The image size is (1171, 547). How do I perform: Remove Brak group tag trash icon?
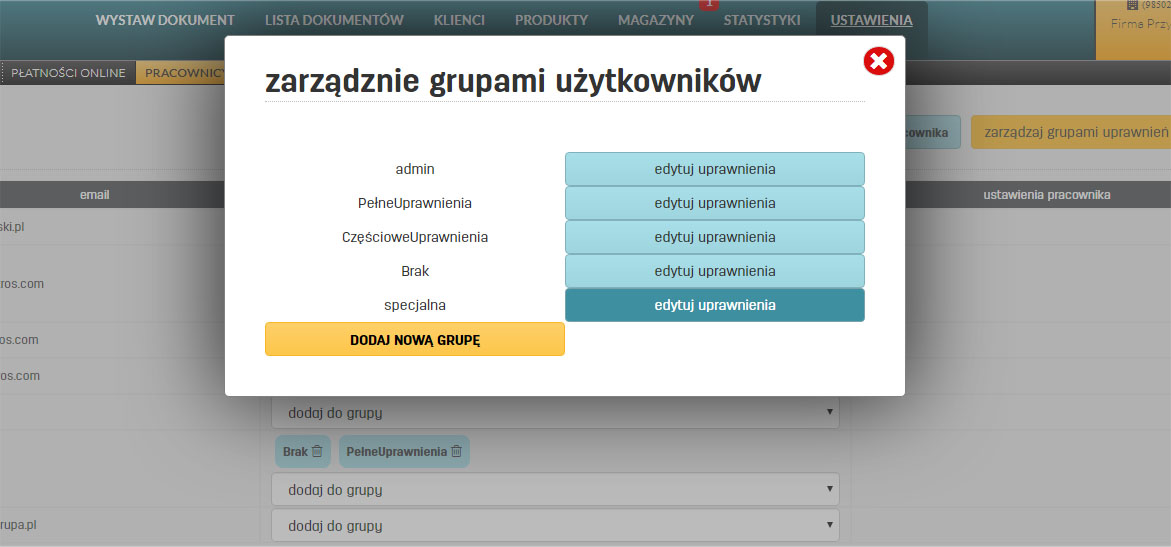(317, 451)
